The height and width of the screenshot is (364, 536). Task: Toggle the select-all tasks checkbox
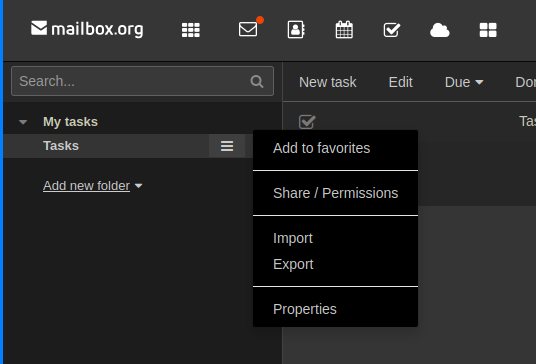(x=307, y=122)
